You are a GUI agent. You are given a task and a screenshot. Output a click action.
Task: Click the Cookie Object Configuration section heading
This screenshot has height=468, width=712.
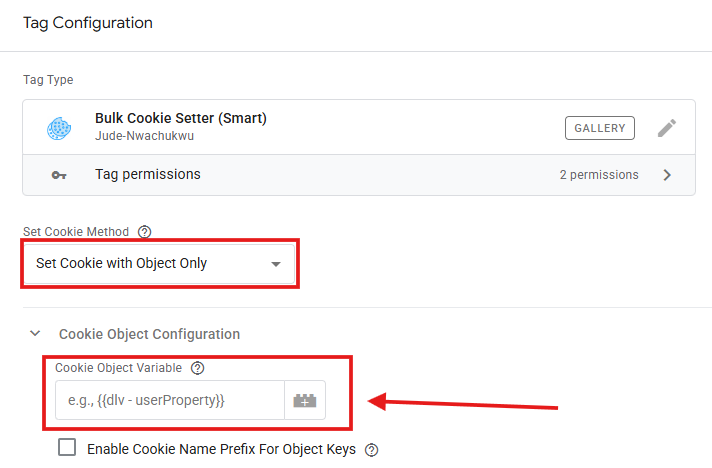tap(149, 334)
